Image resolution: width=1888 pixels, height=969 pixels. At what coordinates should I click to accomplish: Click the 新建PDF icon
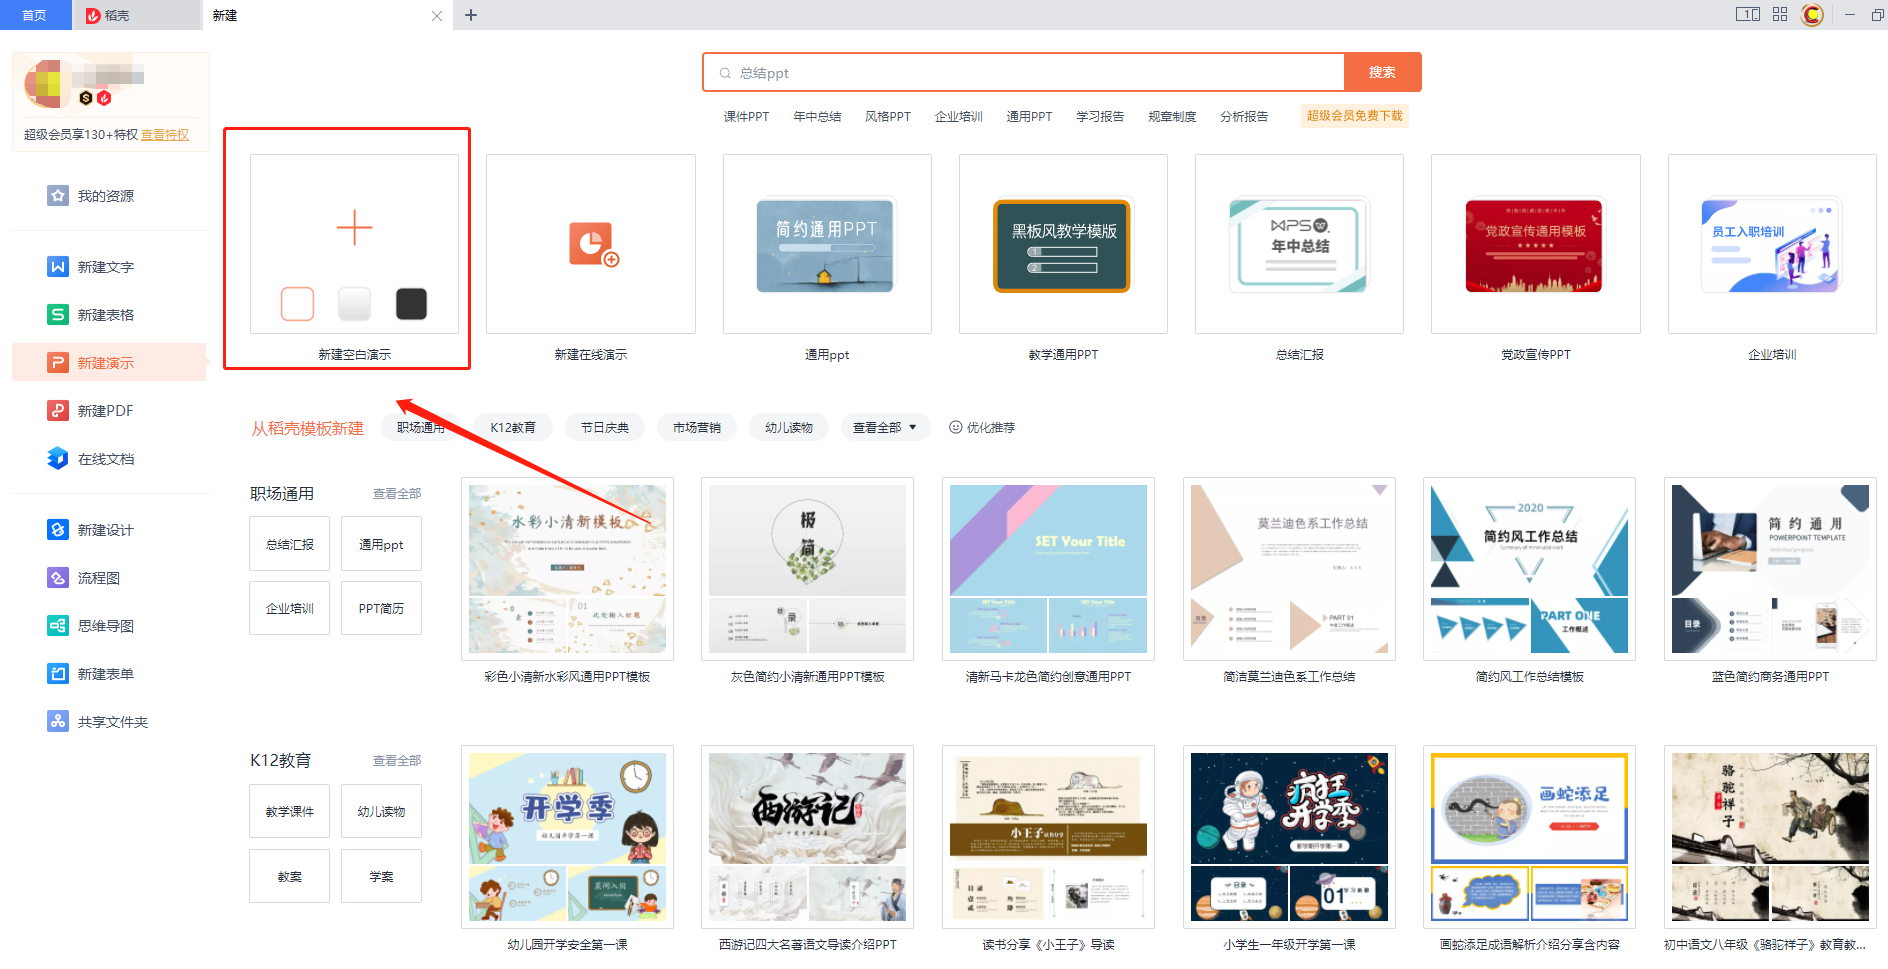pyautogui.click(x=58, y=410)
